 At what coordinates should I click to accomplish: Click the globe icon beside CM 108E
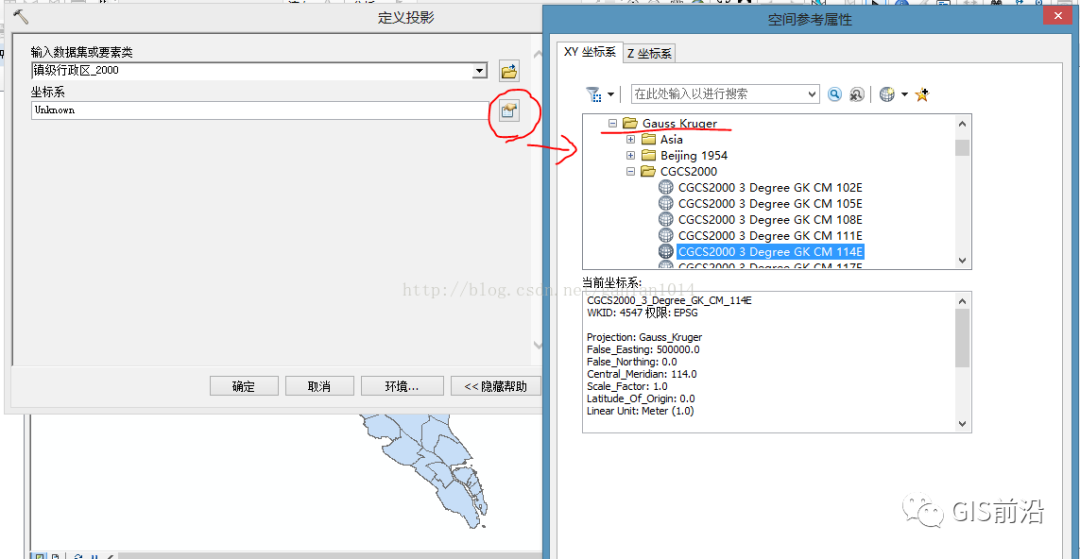pos(665,220)
